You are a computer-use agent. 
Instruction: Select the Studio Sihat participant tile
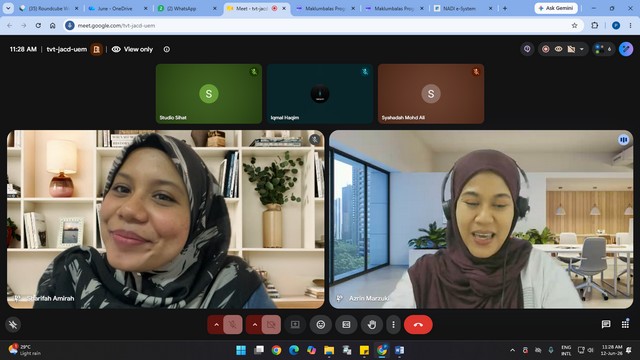pos(209,93)
